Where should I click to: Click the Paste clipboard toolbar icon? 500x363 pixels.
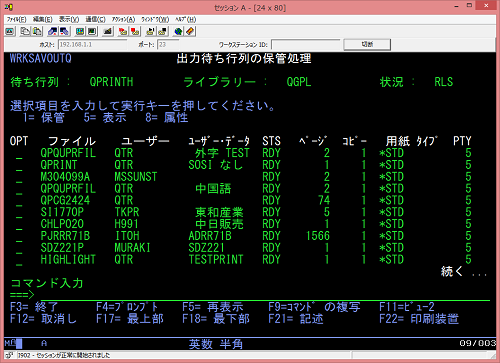pos(37,31)
